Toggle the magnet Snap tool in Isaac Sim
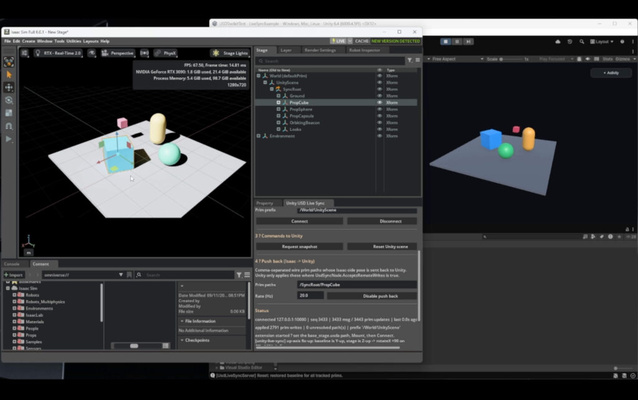The image size is (638, 400). click(9, 126)
